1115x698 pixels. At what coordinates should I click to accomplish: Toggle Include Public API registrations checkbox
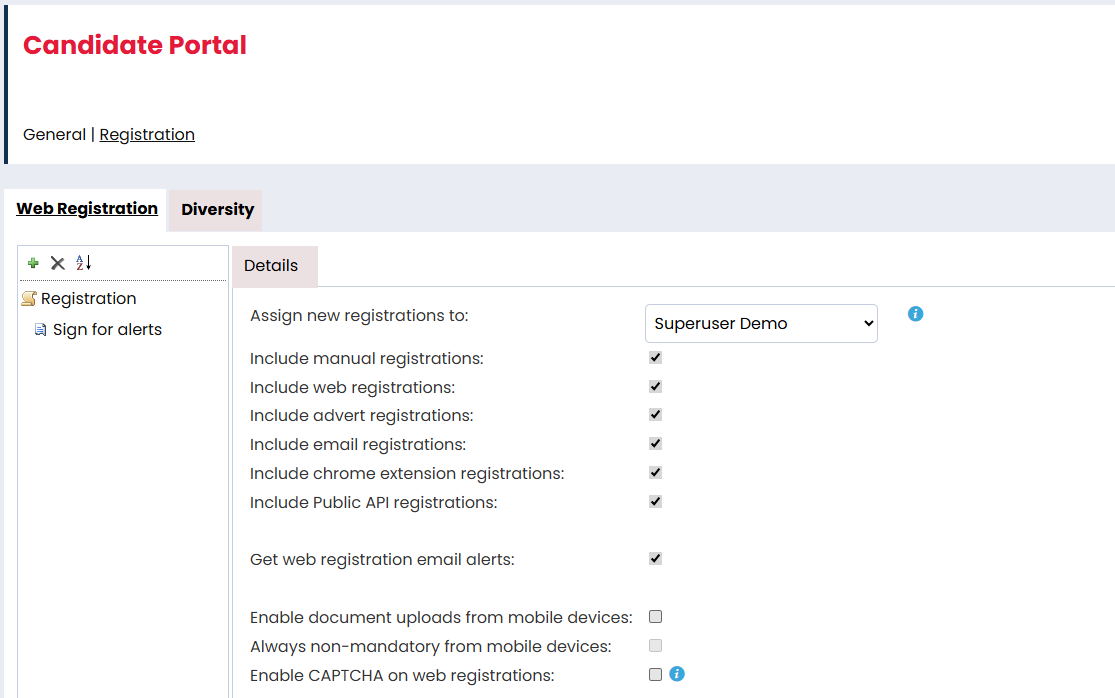tap(655, 501)
